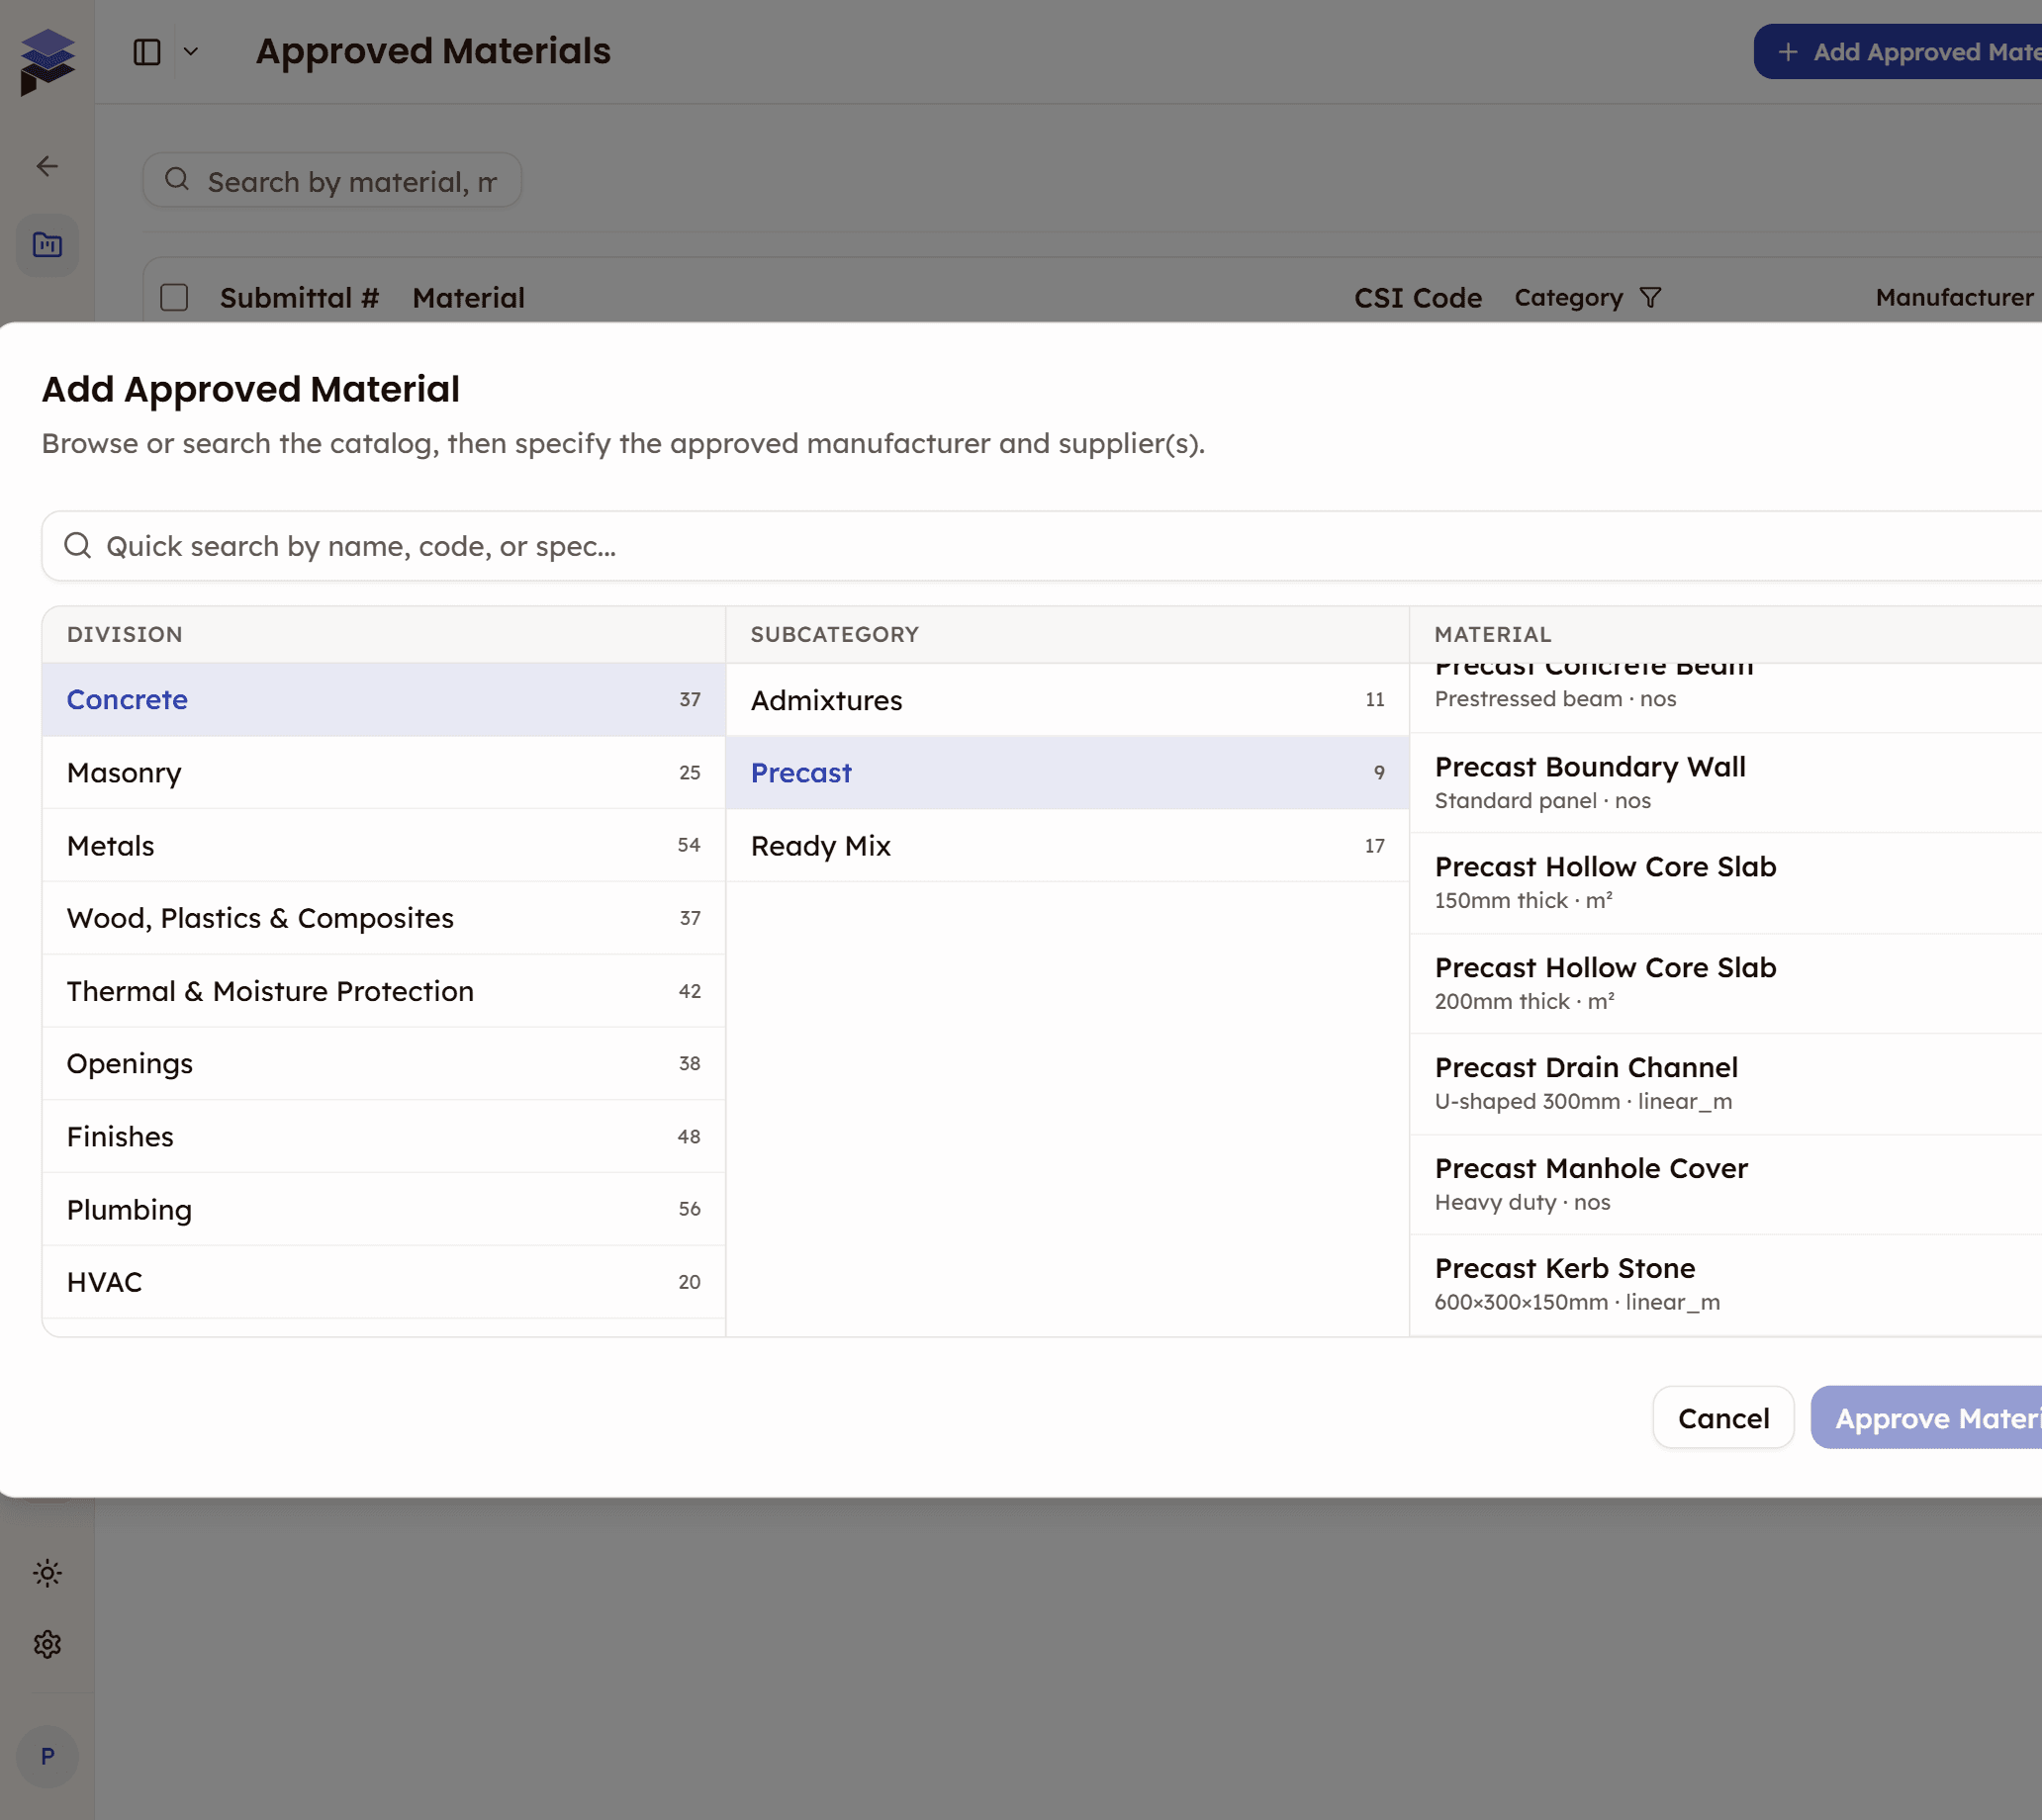The height and width of the screenshot is (1820, 2042).
Task: Select the Metals division
Action: pyautogui.click(x=384, y=846)
